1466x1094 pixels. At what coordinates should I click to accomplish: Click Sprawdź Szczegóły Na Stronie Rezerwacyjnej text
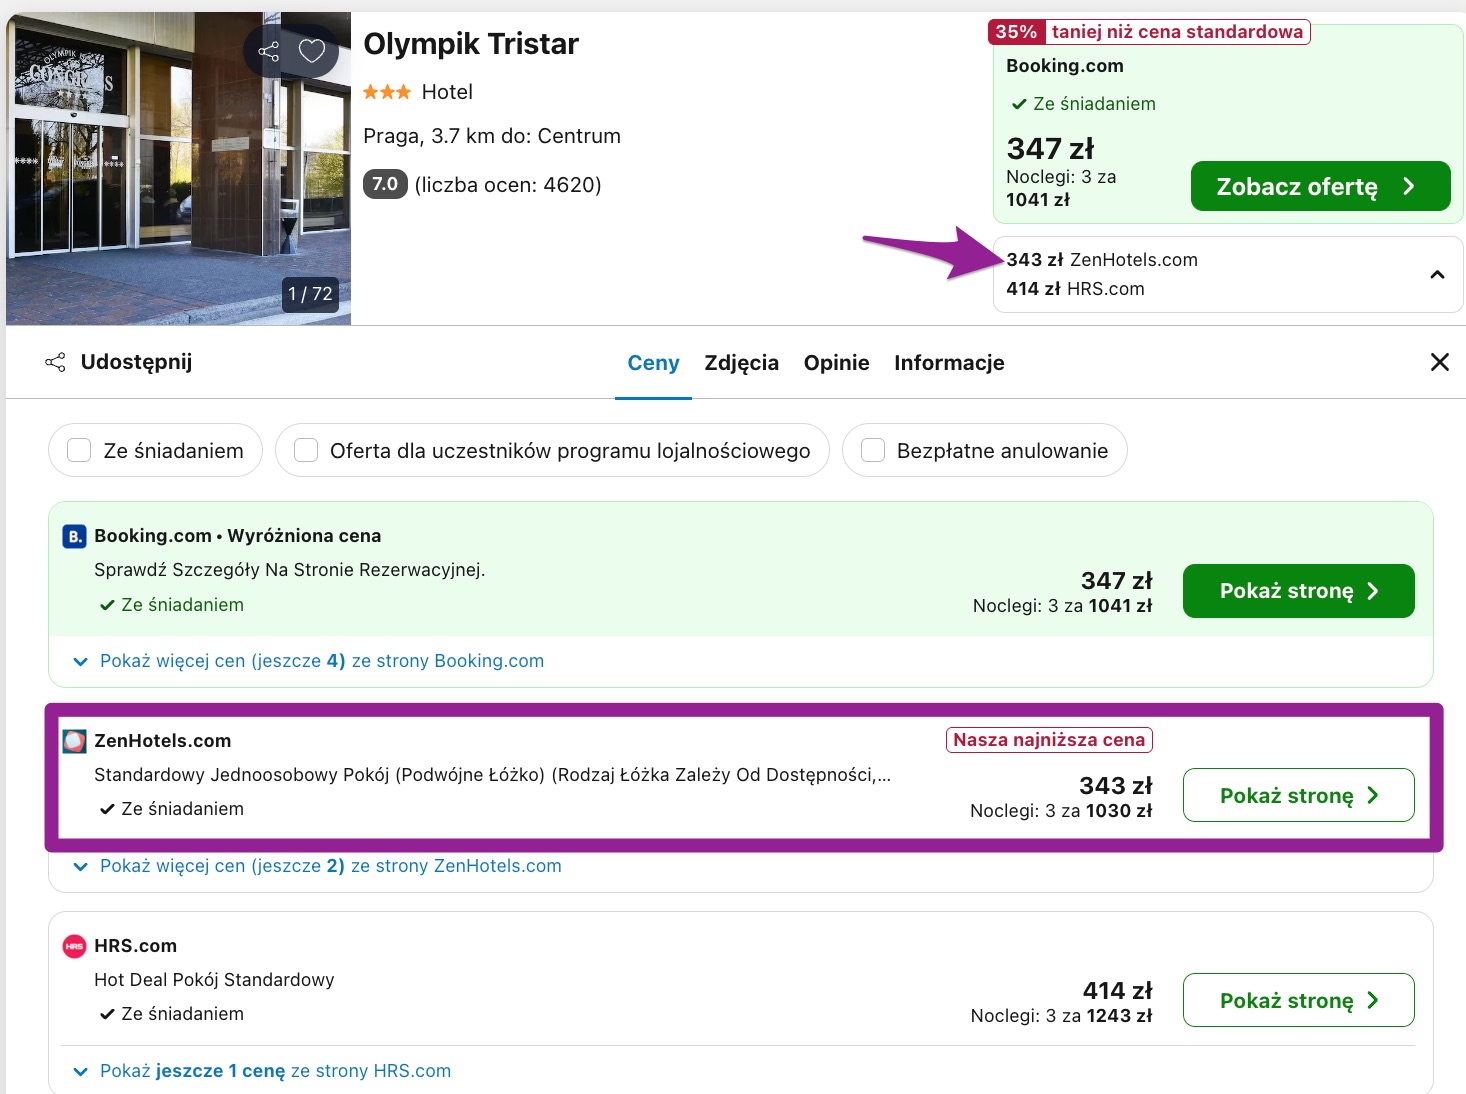coord(290,570)
